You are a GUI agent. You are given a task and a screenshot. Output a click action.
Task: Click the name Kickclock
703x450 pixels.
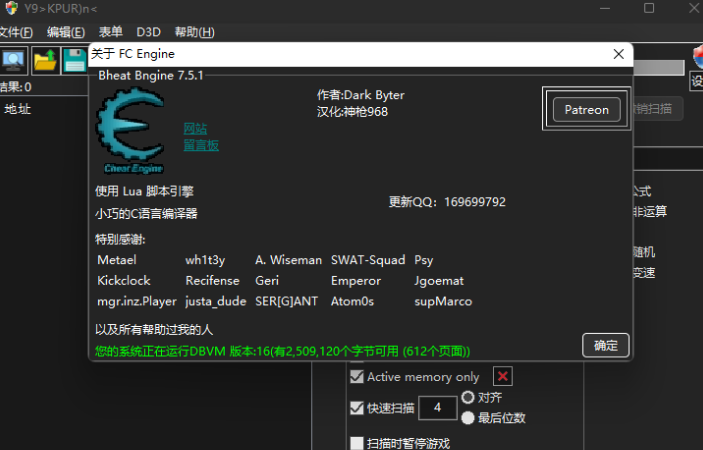tap(124, 281)
